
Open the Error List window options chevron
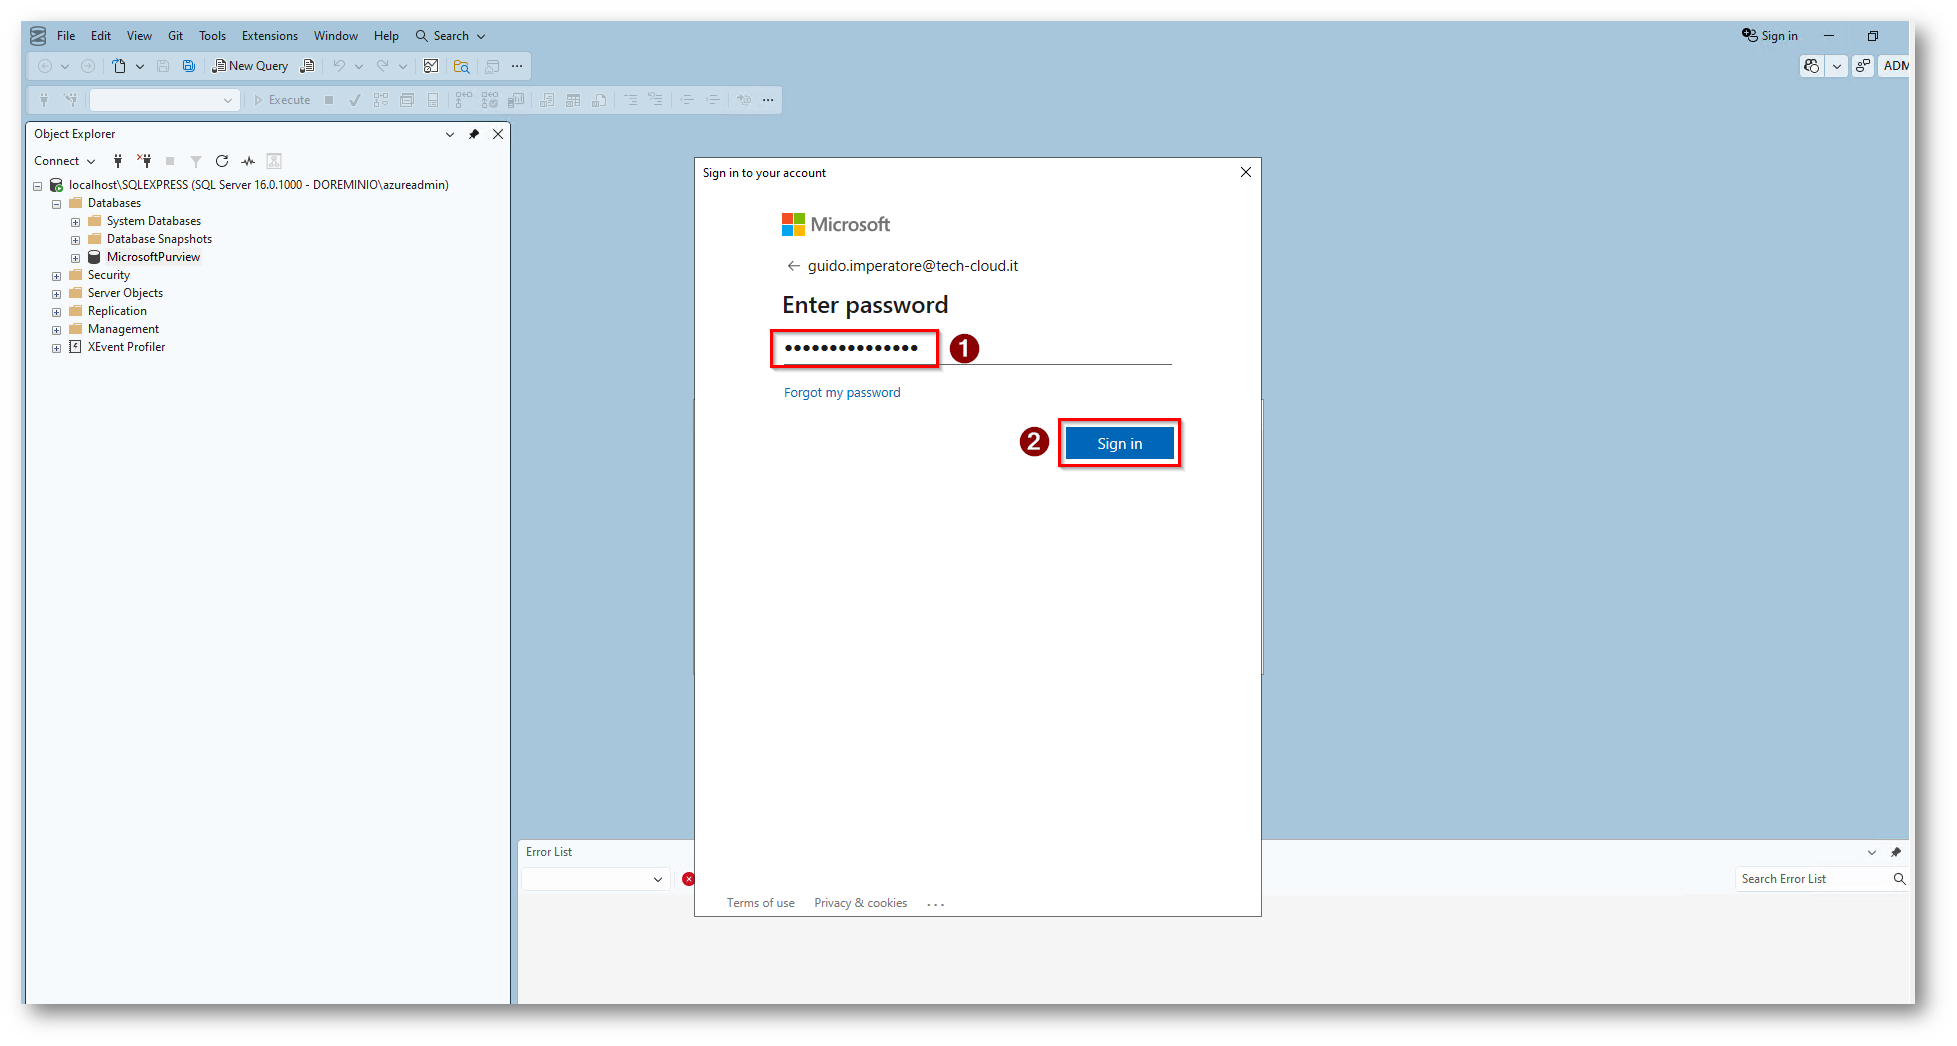[1872, 852]
